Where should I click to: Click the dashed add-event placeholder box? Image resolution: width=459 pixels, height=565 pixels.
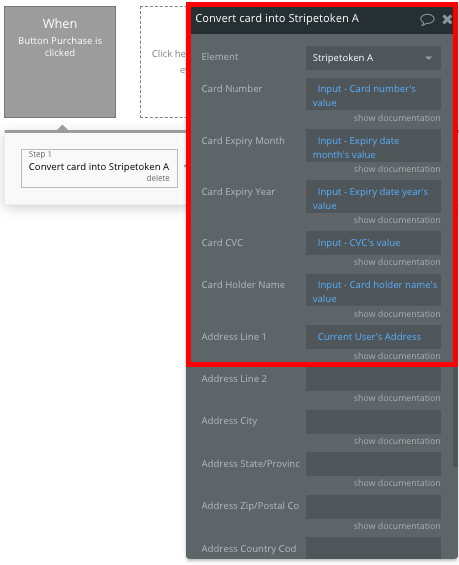click(163, 62)
